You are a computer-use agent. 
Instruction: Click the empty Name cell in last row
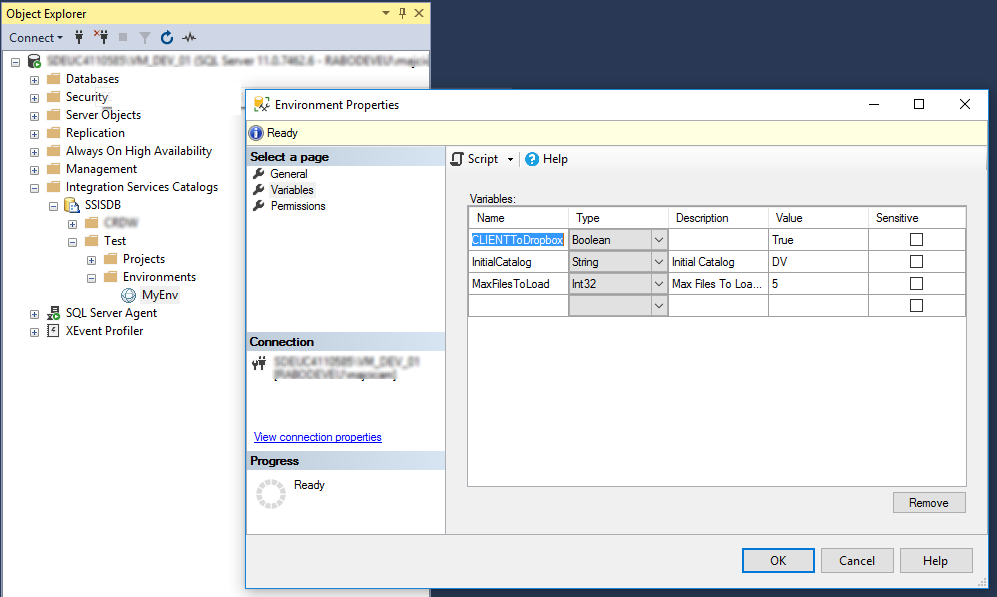coord(518,306)
